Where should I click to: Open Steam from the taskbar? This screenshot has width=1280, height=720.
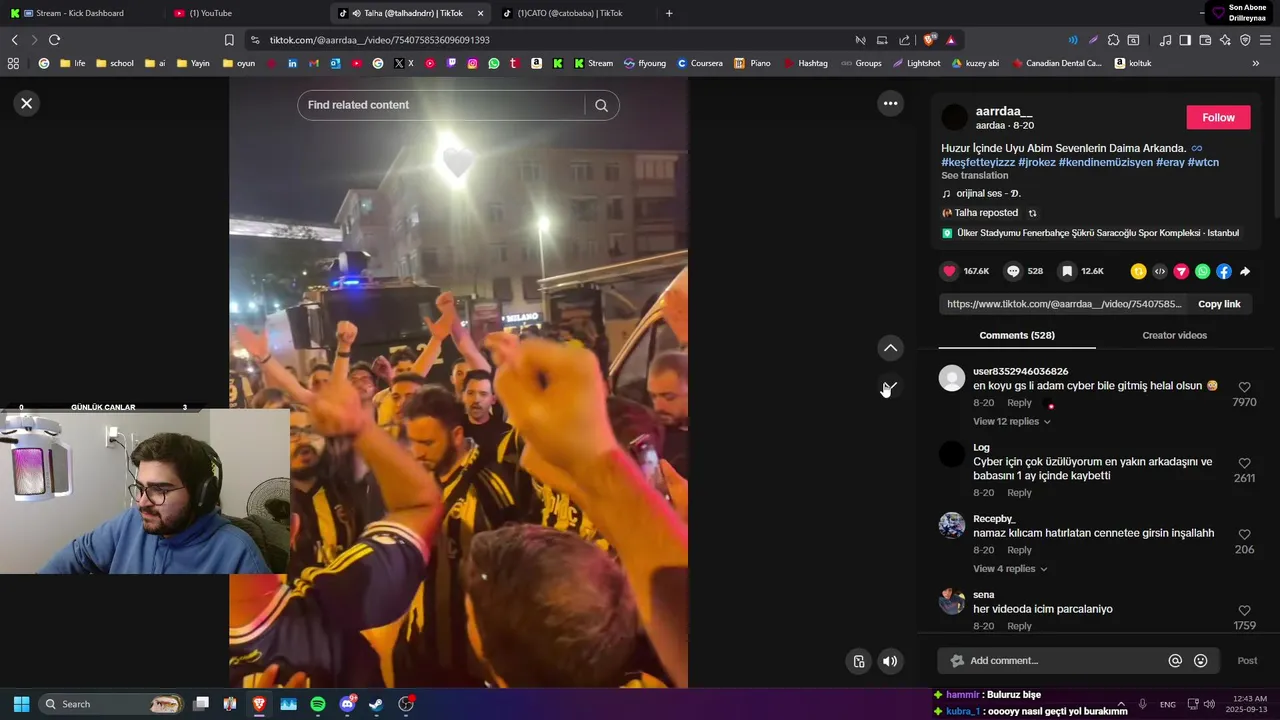[376, 704]
